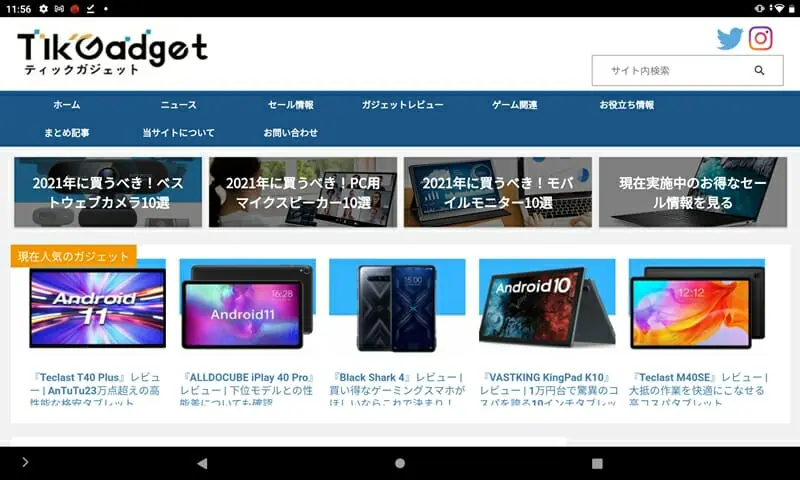Open the Twitter icon link

[x=730, y=39]
